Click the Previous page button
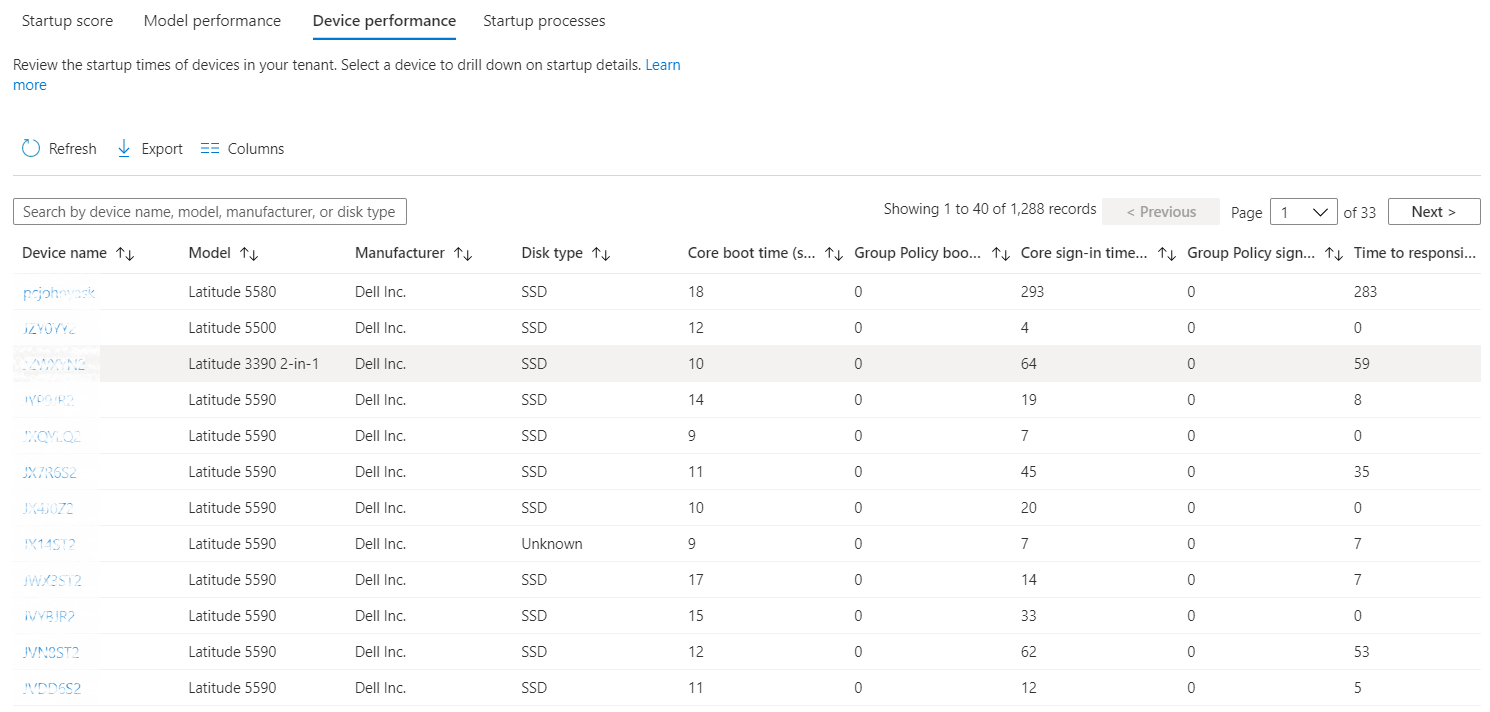This screenshot has height=712, width=1490. point(1160,211)
